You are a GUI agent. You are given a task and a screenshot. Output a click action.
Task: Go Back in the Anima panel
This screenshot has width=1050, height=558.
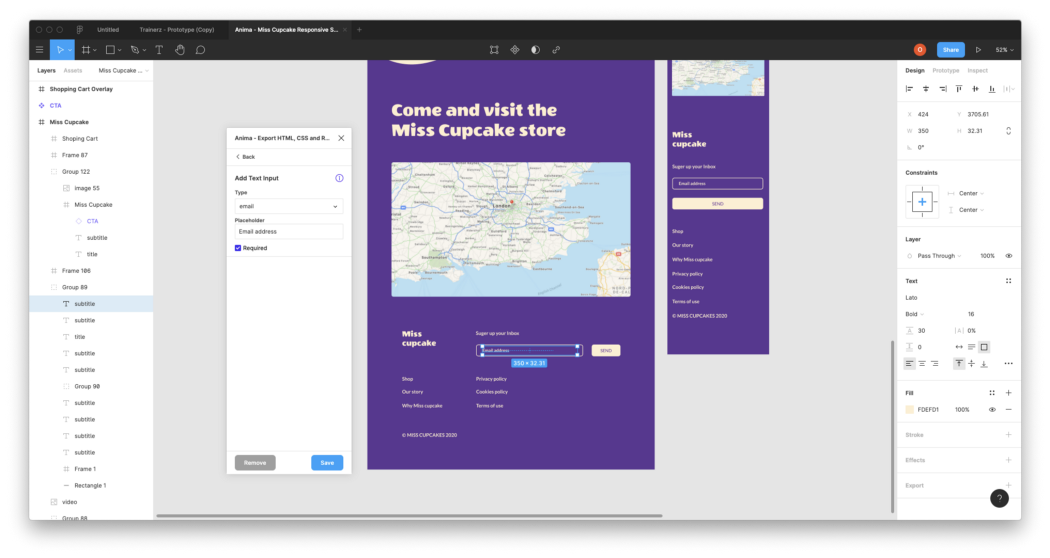pyautogui.click(x=245, y=157)
